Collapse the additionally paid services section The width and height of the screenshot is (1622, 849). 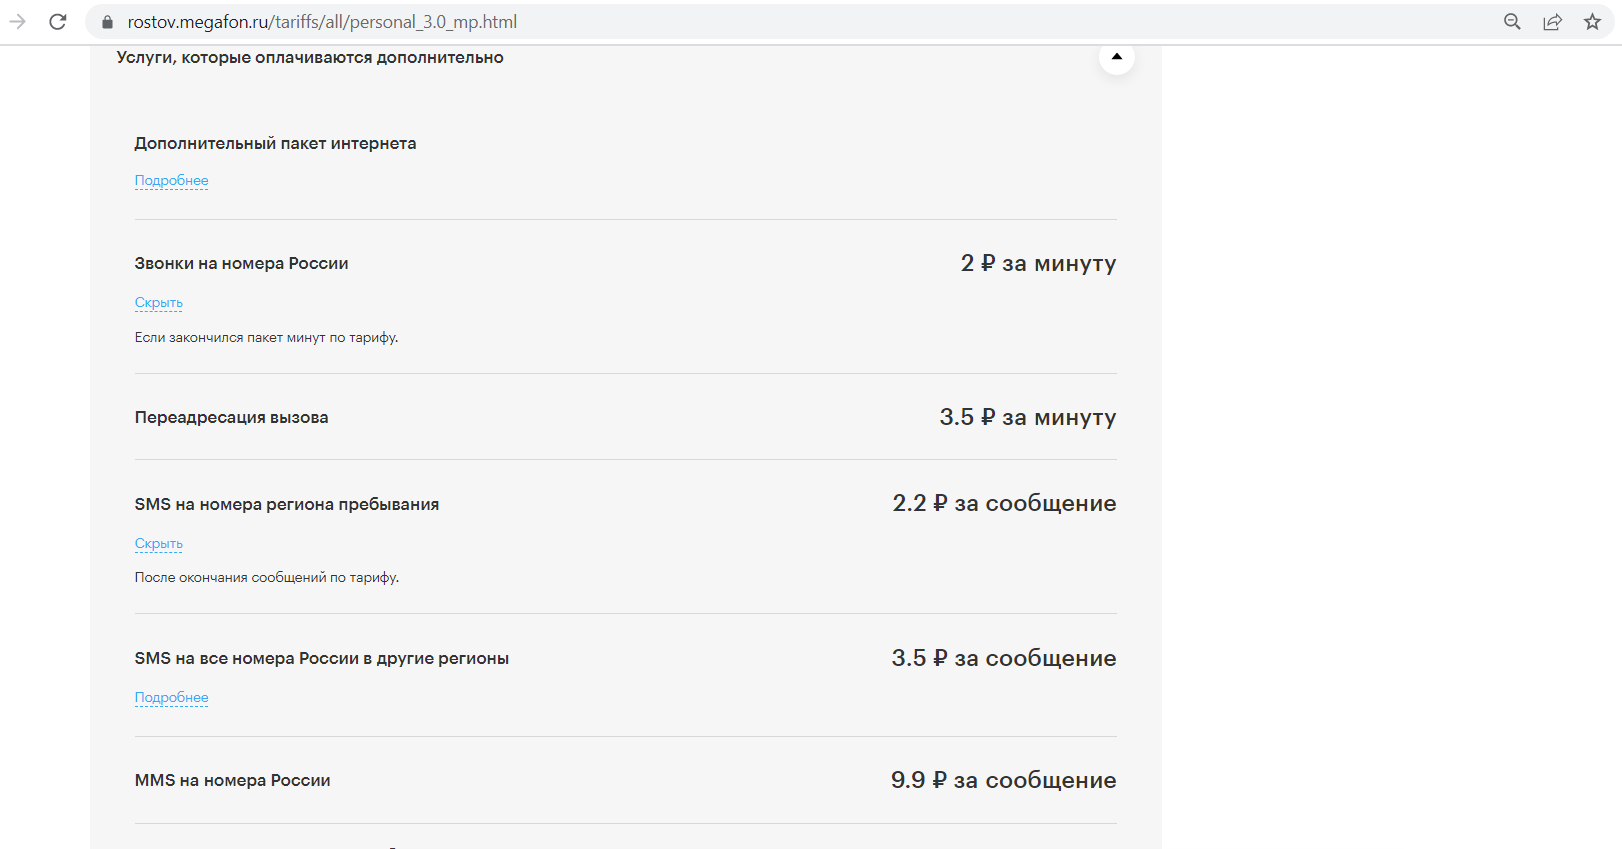point(1116,57)
